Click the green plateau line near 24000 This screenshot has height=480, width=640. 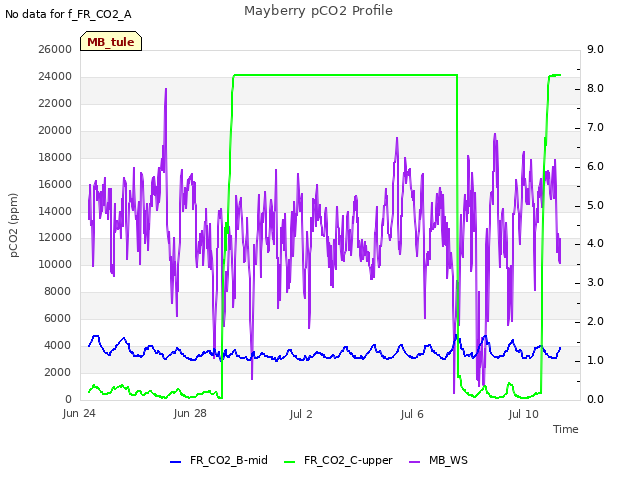click(345, 75)
